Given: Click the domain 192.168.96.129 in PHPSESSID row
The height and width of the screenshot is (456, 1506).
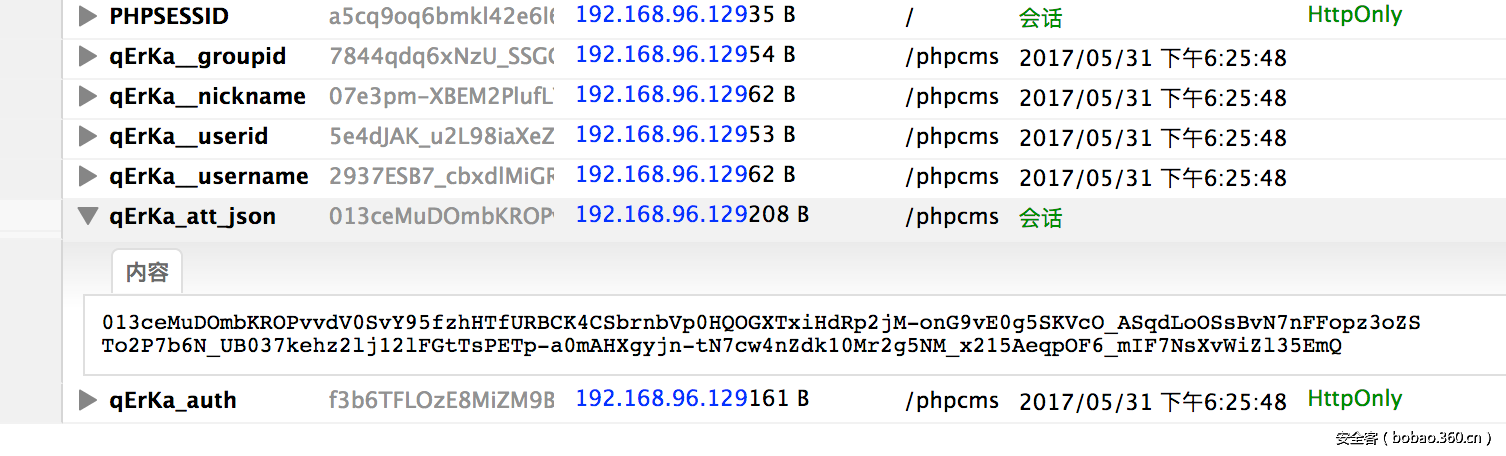Looking at the screenshot, I should point(661,16).
